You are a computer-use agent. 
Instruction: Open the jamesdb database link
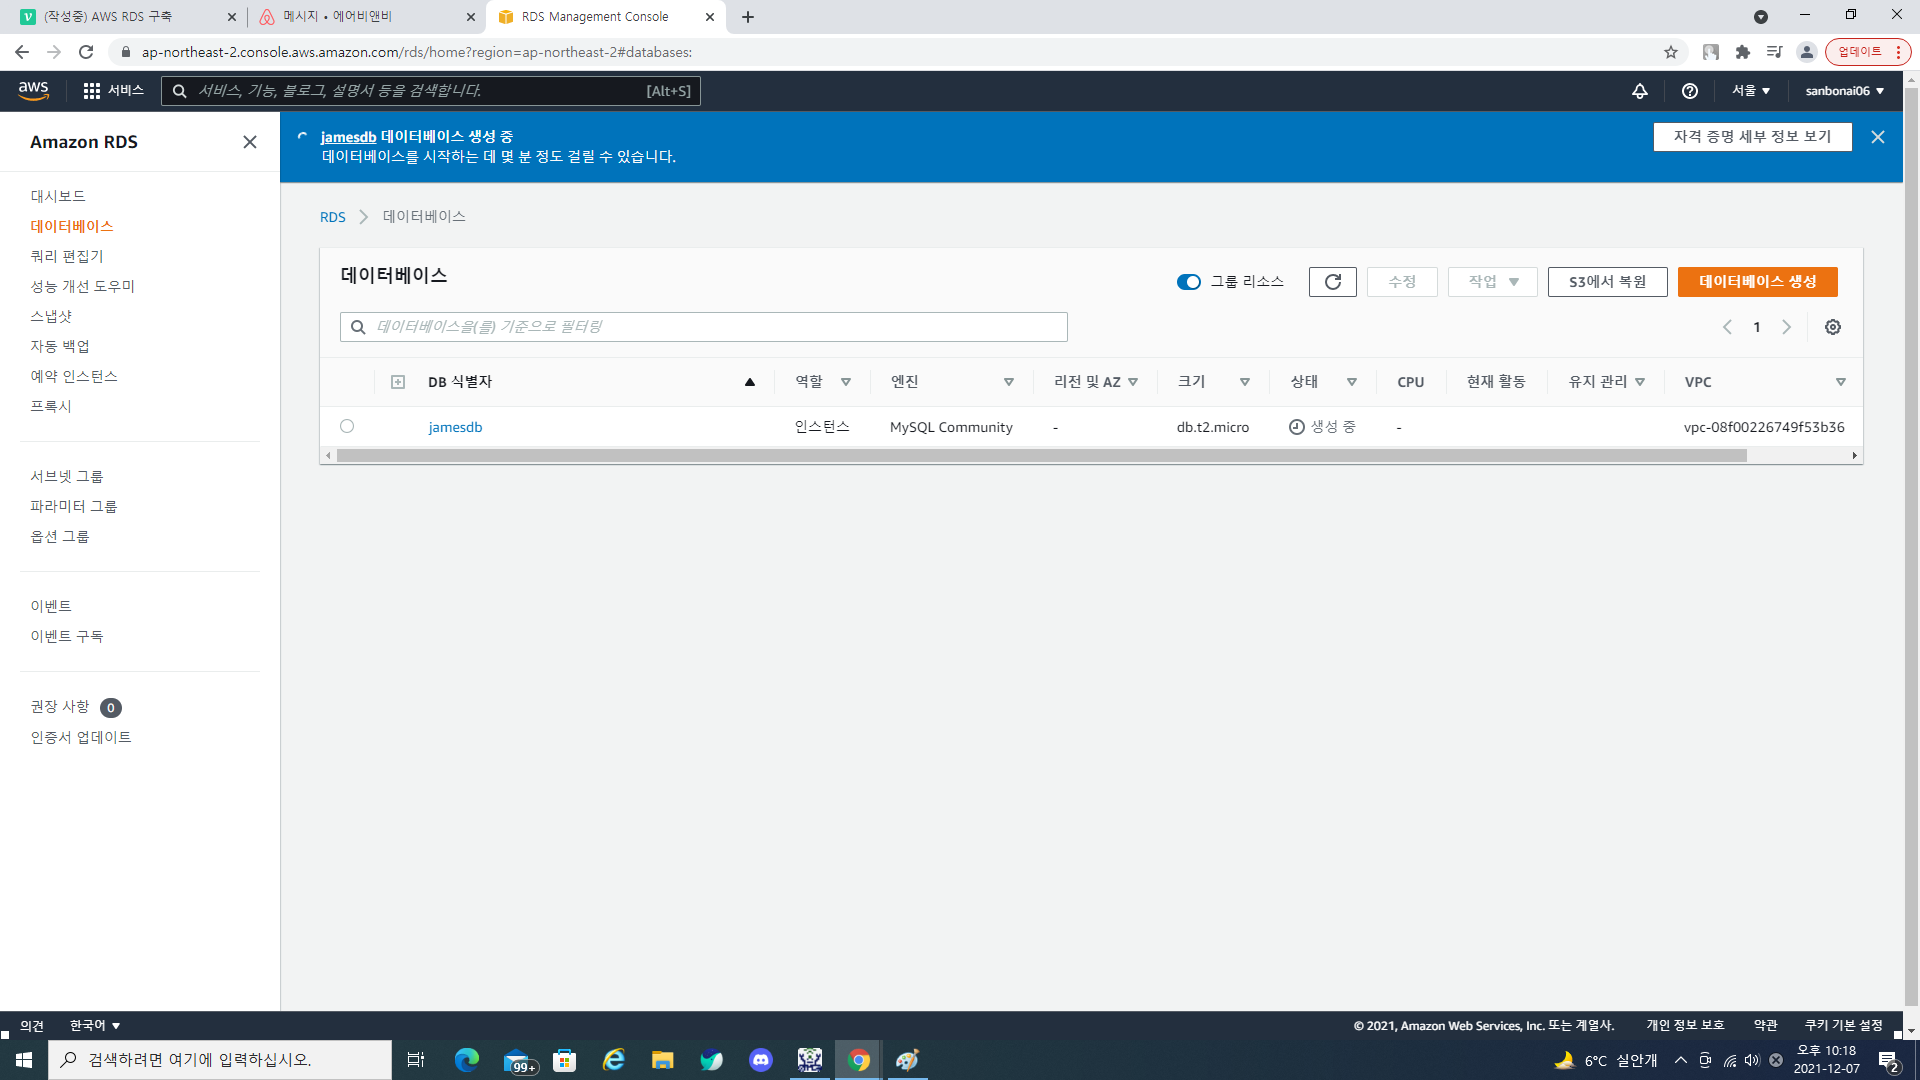pos(455,427)
